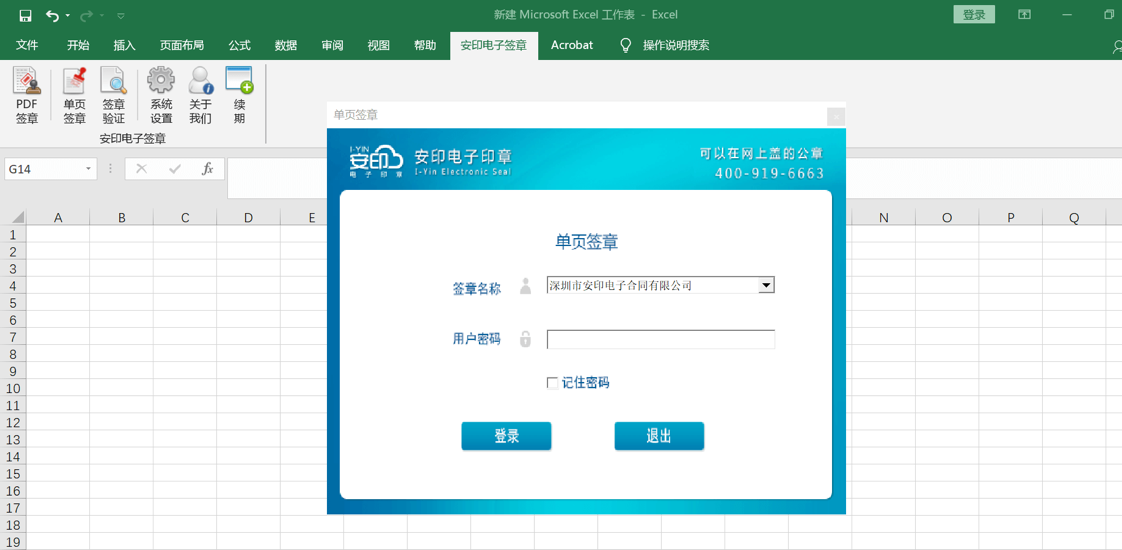The width and height of the screenshot is (1122, 550).
Task: Click the 续期 renewal icon
Action: [x=240, y=96]
